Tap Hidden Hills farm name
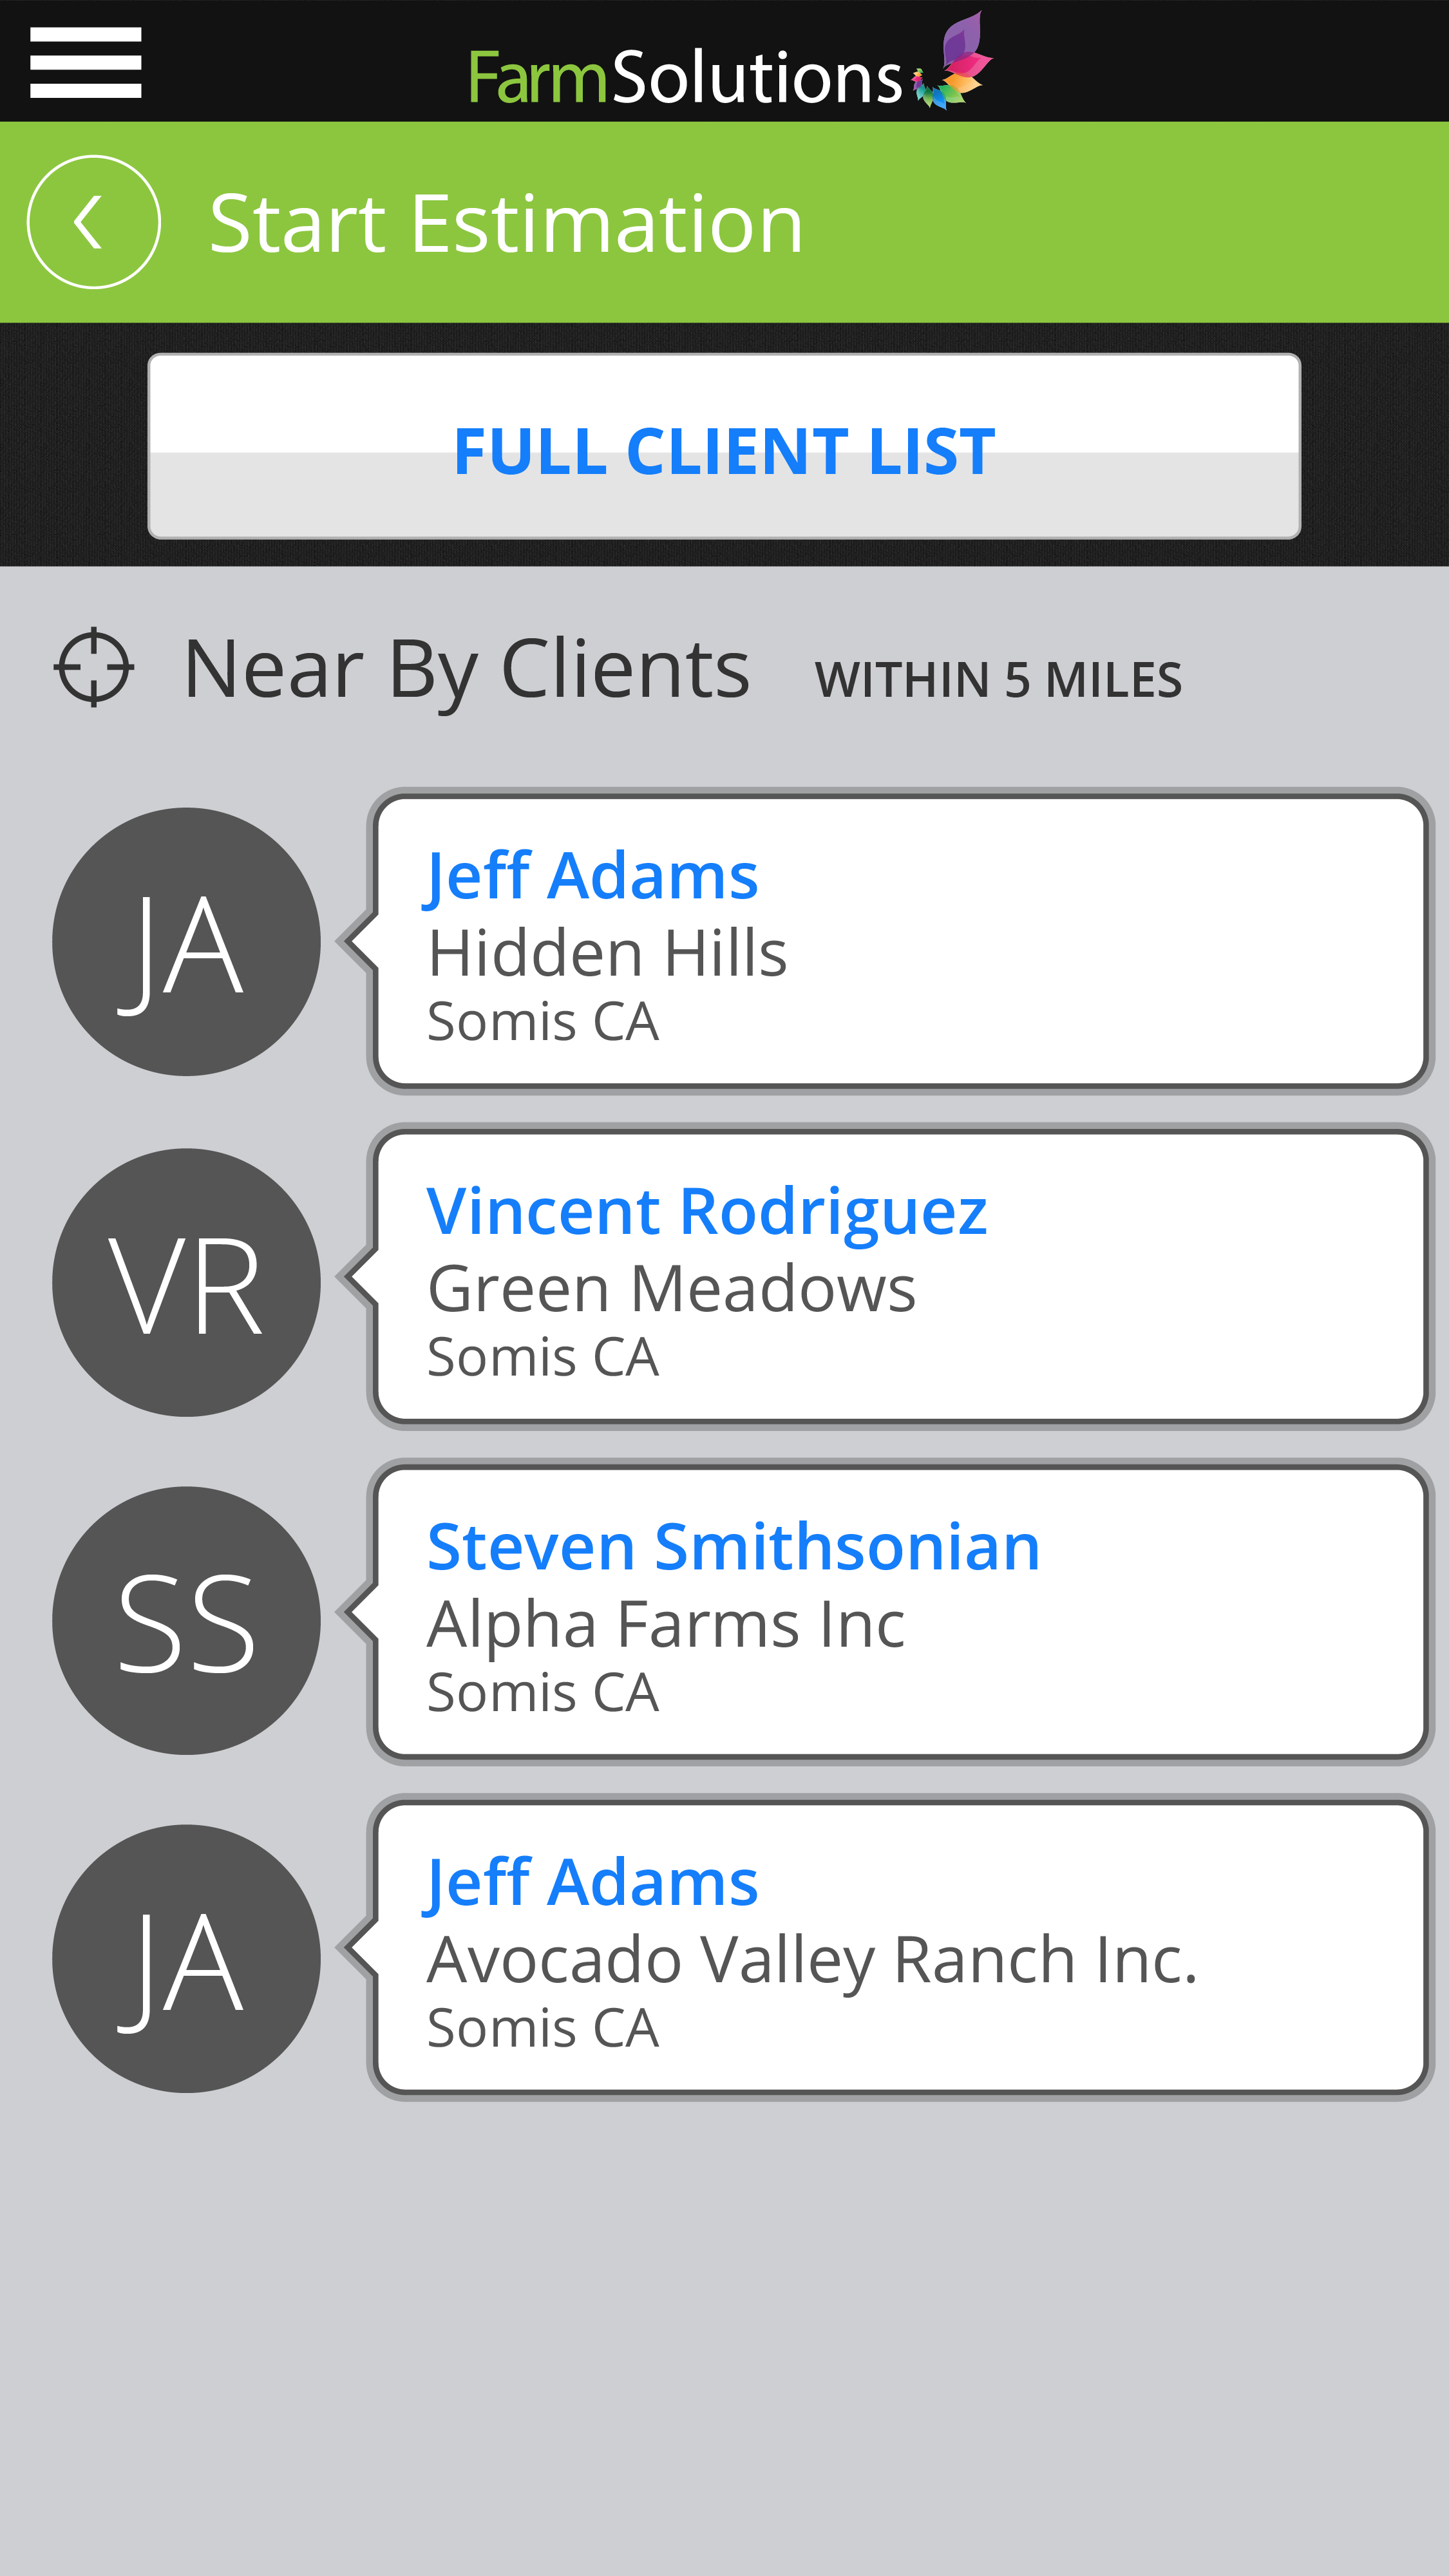The width and height of the screenshot is (1449, 2576). click(x=607, y=952)
